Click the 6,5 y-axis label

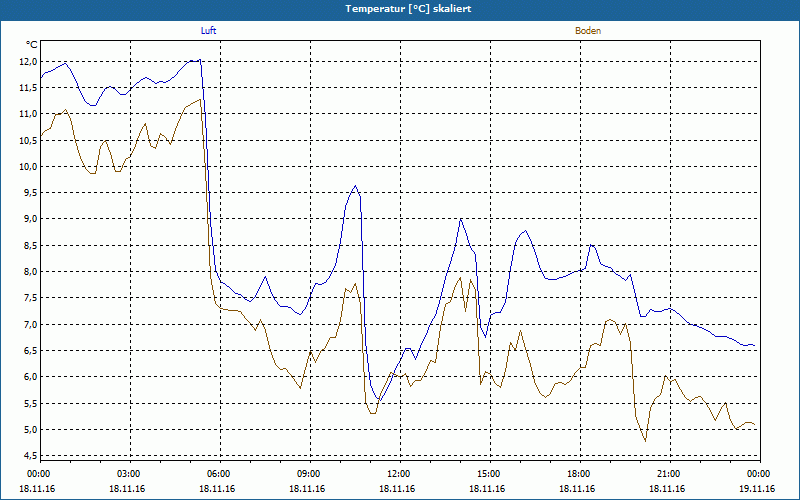[31, 351]
